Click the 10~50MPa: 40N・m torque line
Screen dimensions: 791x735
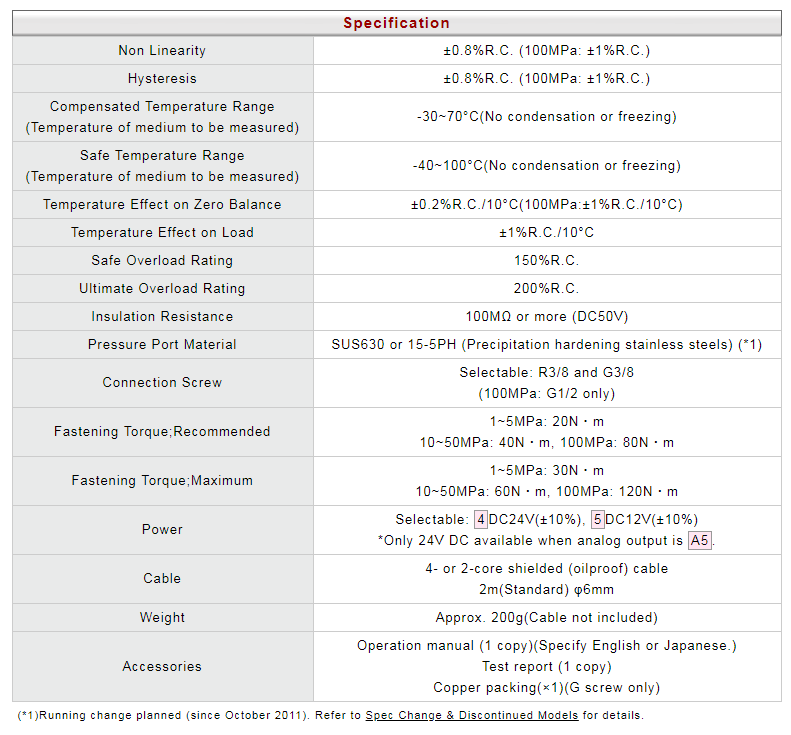pos(547,442)
